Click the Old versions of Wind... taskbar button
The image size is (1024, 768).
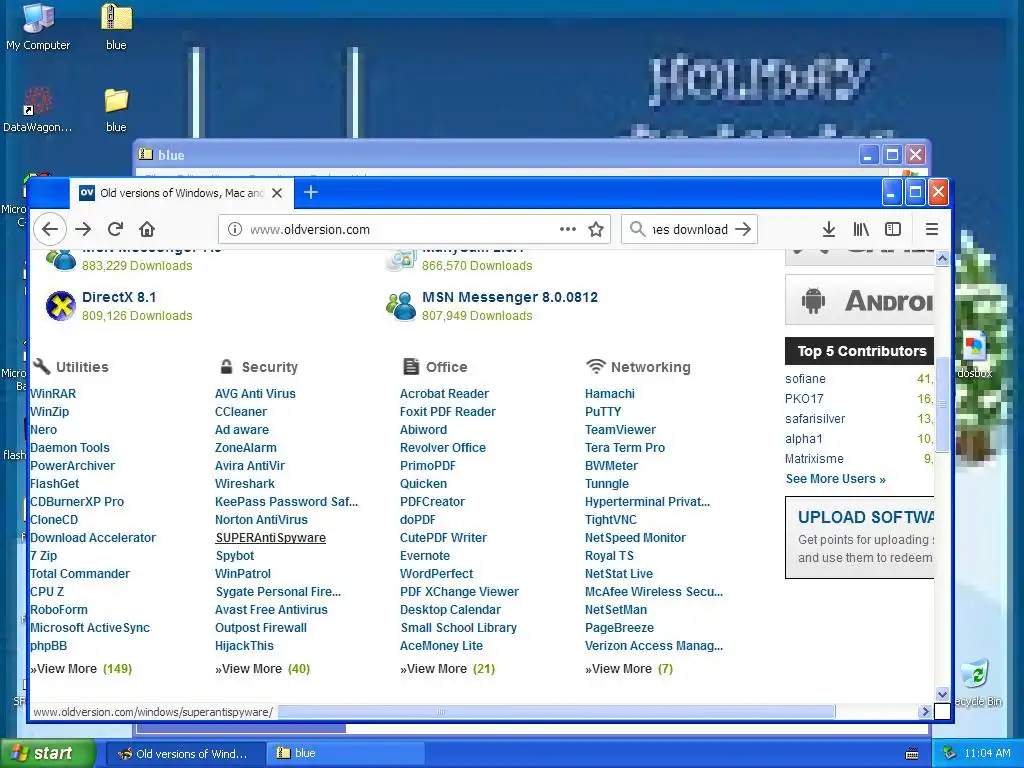pyautogui.click(x=184, y=753)
